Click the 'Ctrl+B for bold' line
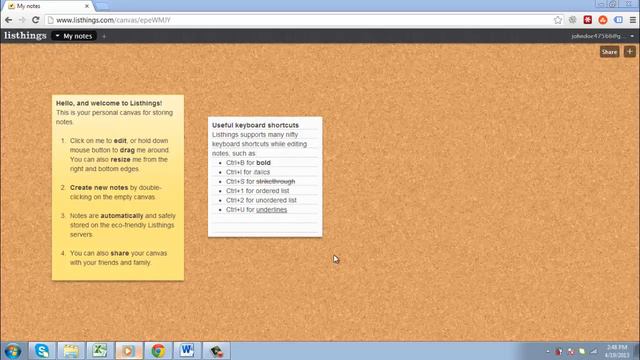The image size is (640, 360). (248, 162)
